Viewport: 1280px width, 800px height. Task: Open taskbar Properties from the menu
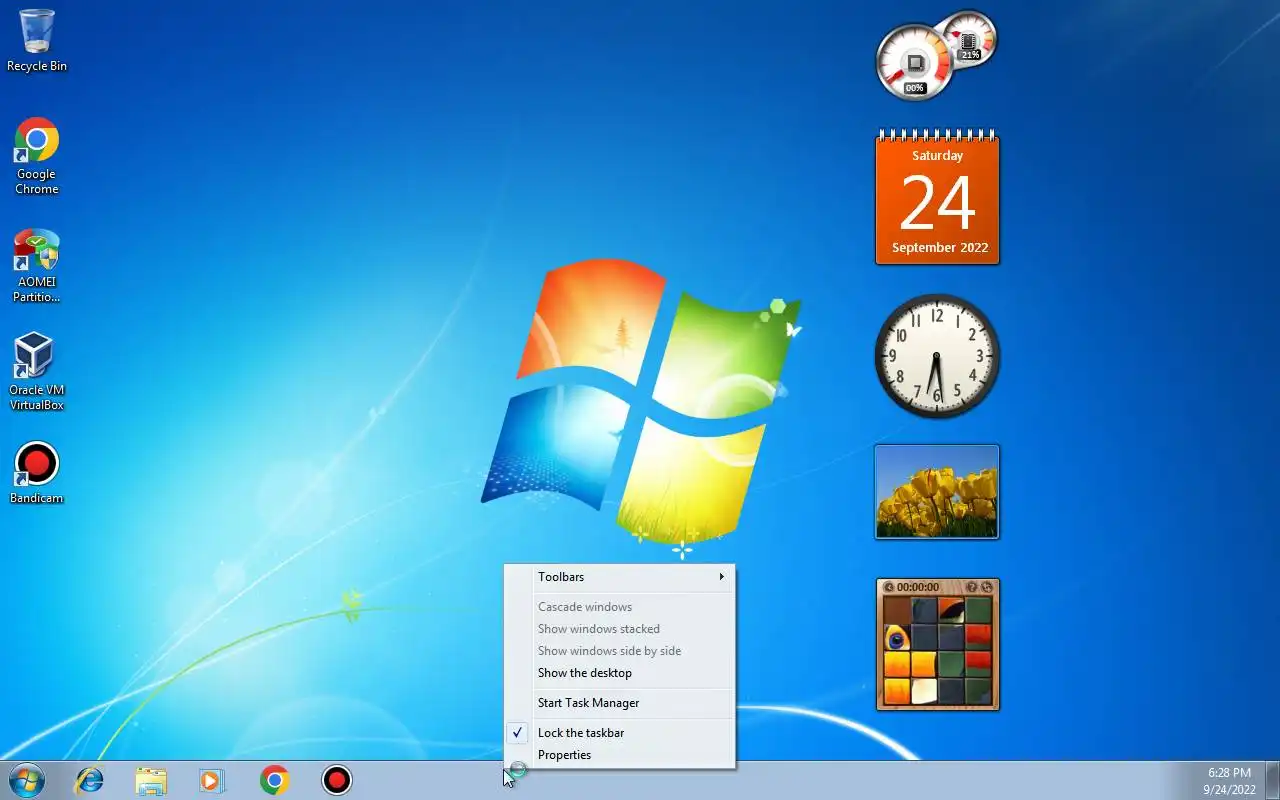619,755
